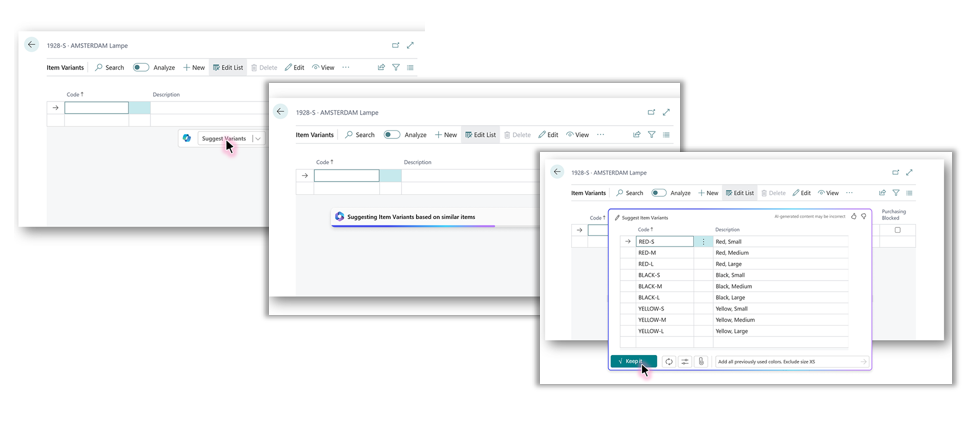Open suggestion options sliders icon
This screenshot has height=428, width=977.
pyautogui.click(x=685, y=361)
